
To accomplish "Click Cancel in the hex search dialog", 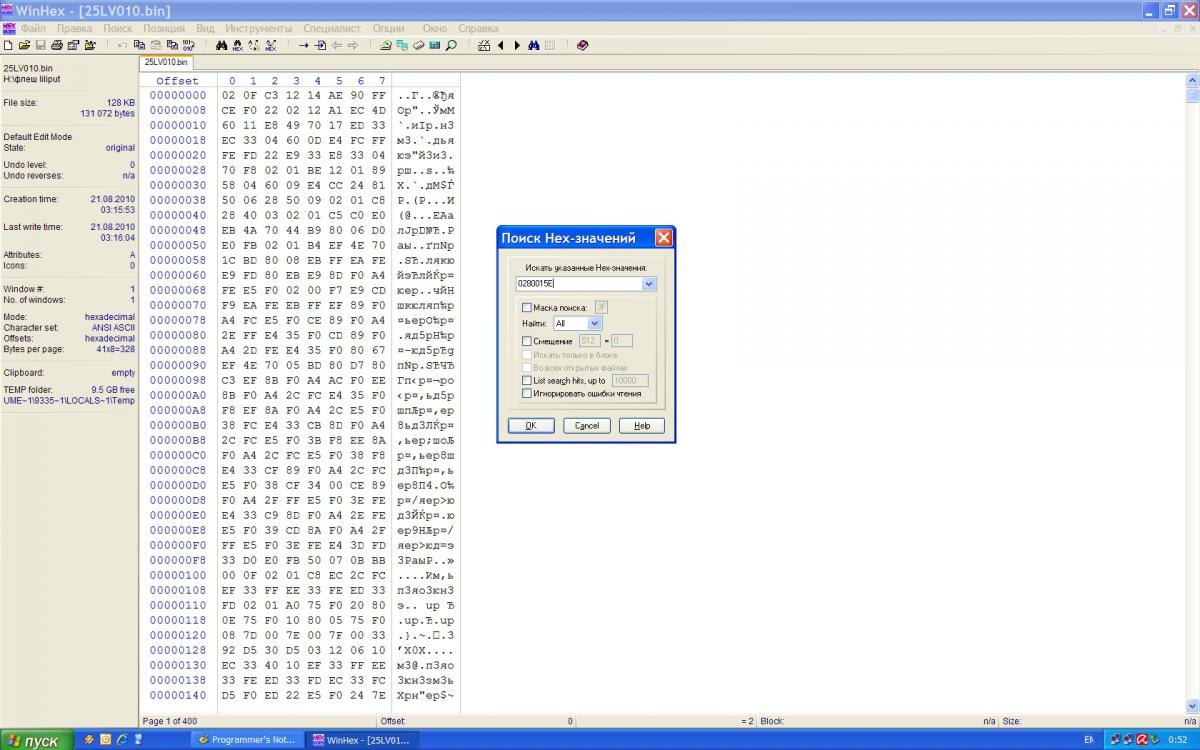I will click(587, 426).
